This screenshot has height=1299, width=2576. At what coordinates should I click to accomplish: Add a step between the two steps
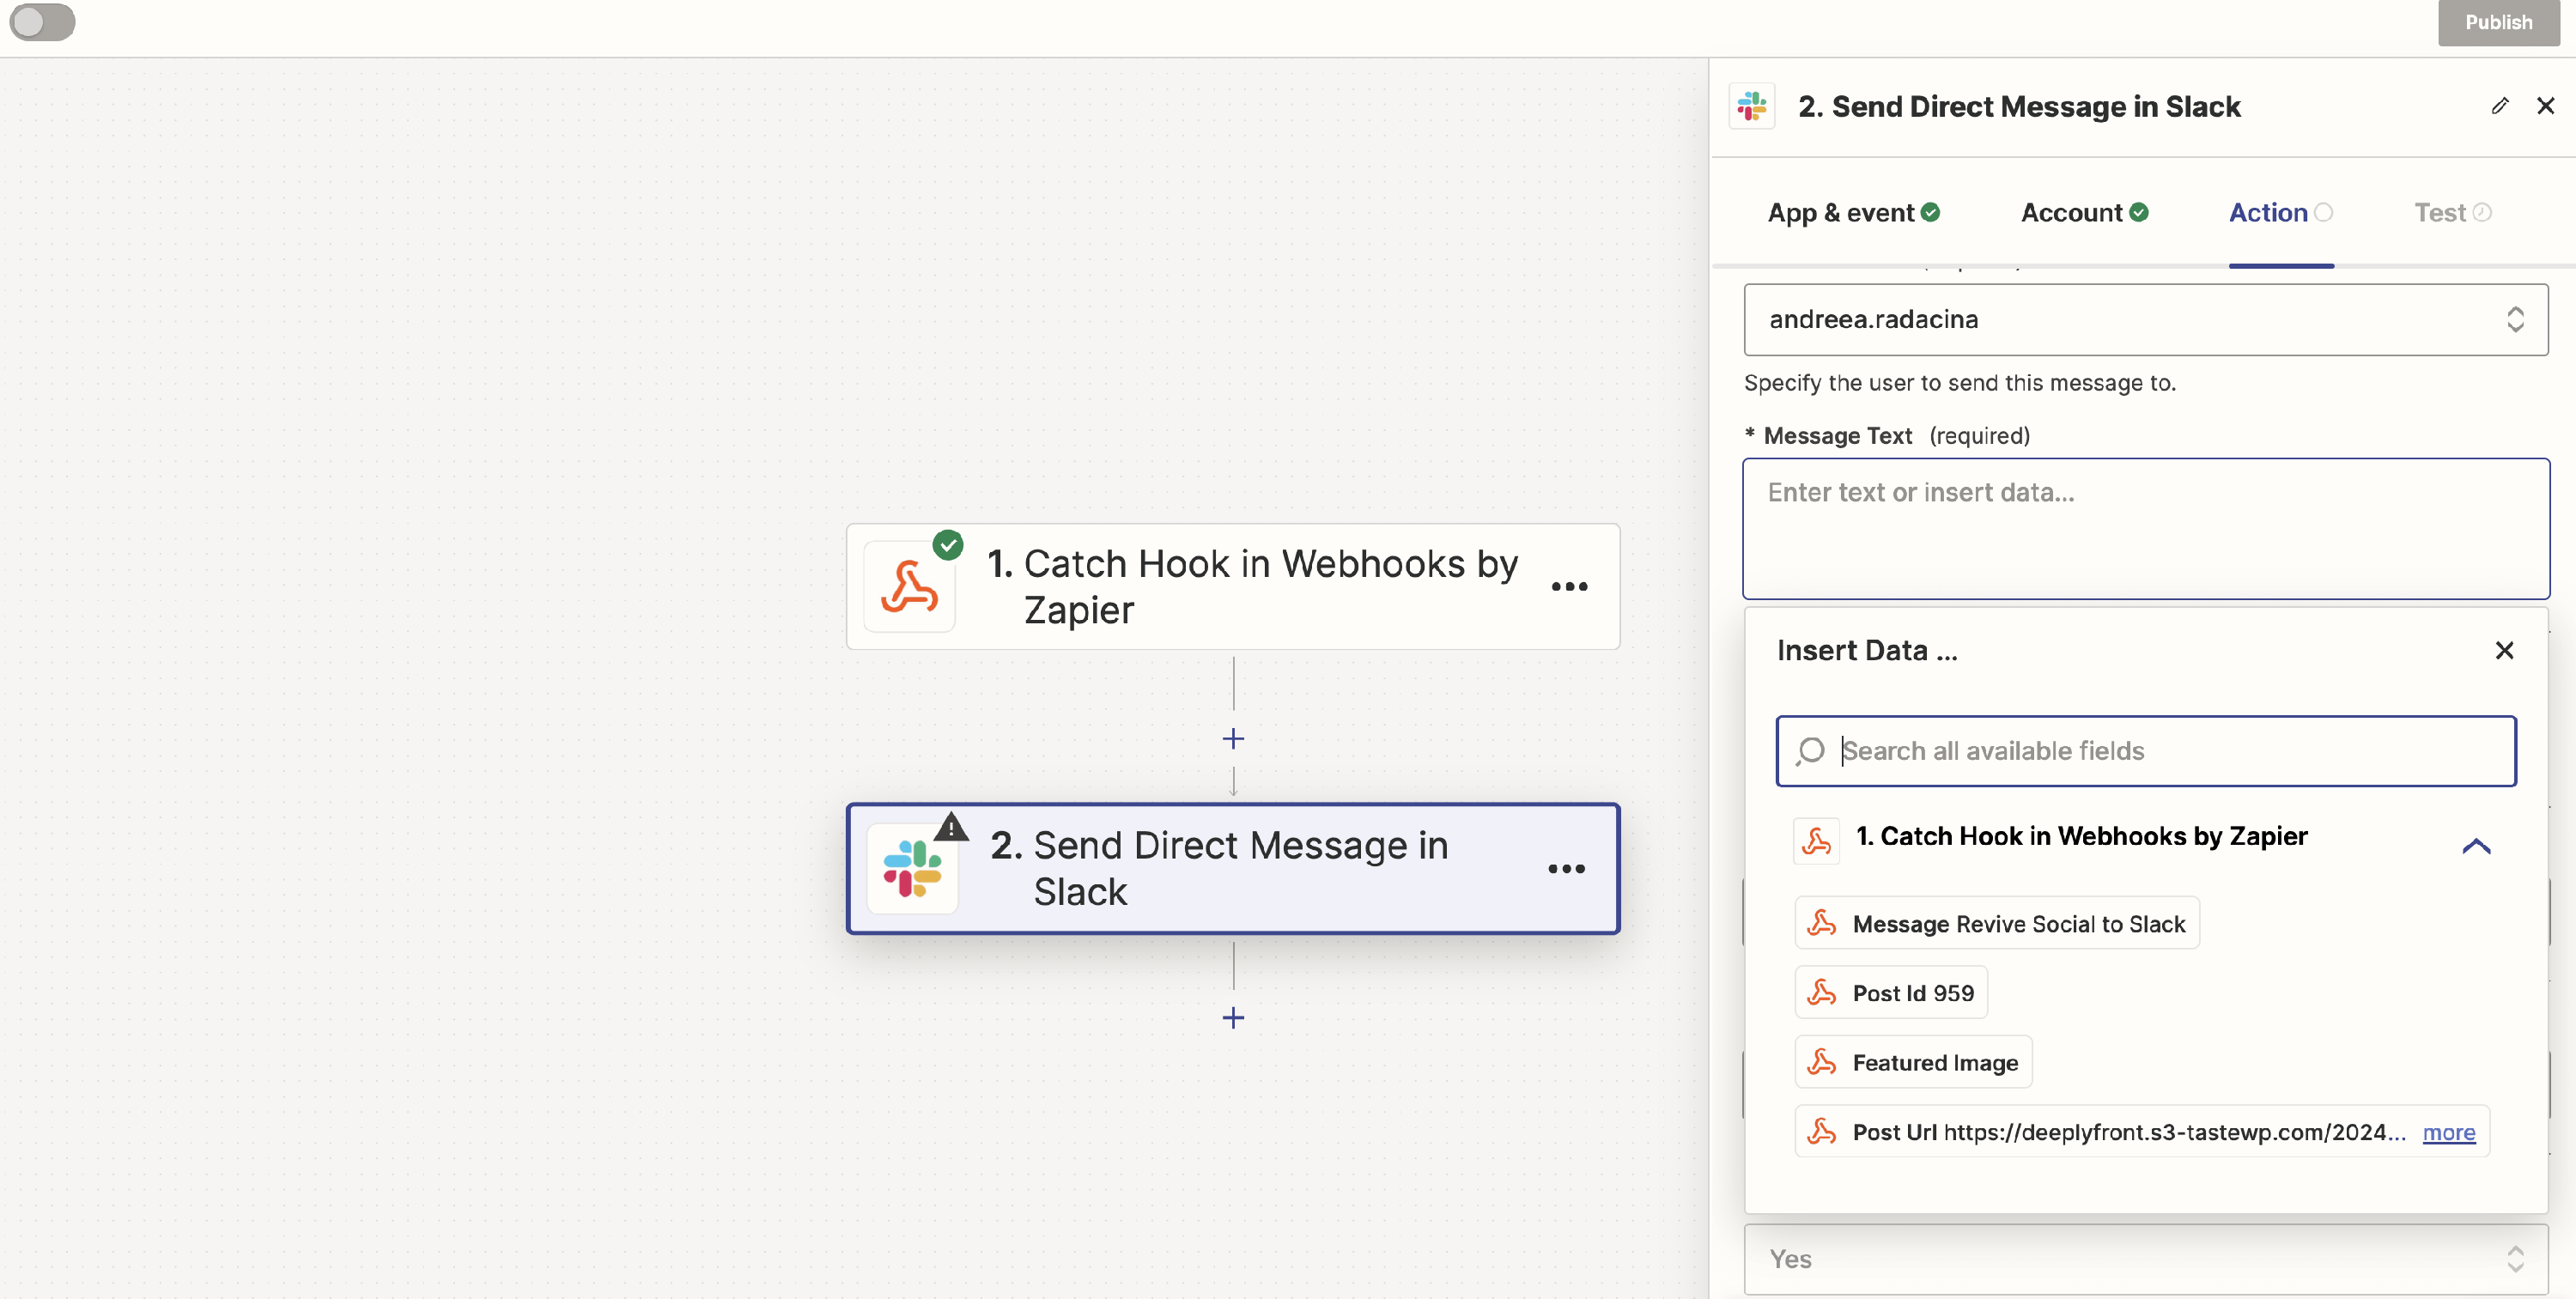[1233, 739]
